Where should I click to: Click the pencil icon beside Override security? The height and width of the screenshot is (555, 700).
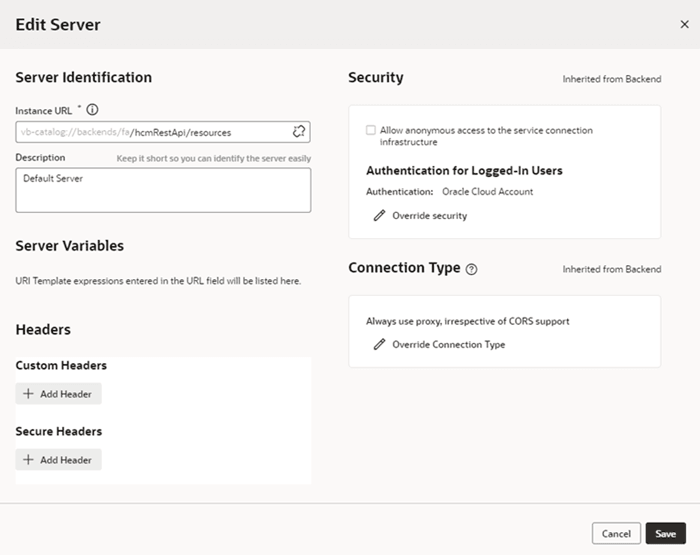(379, 215)
